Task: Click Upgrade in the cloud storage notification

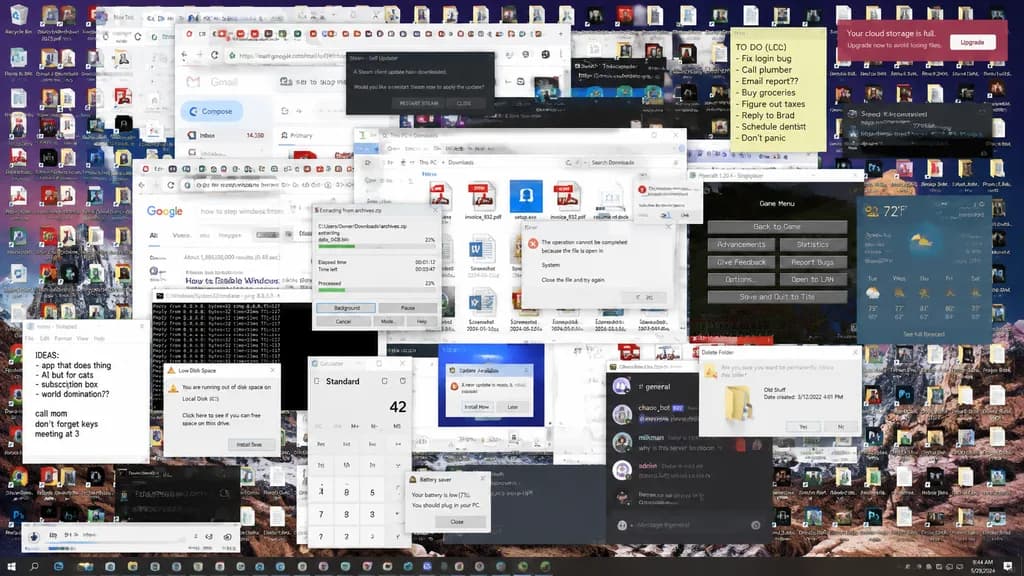Action: [x=972, y=42]
